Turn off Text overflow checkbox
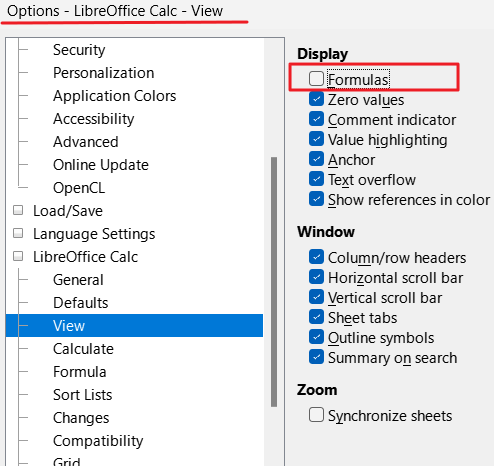Screen dimensions: 494x466 pyautogui.click(x=316, y=179)
